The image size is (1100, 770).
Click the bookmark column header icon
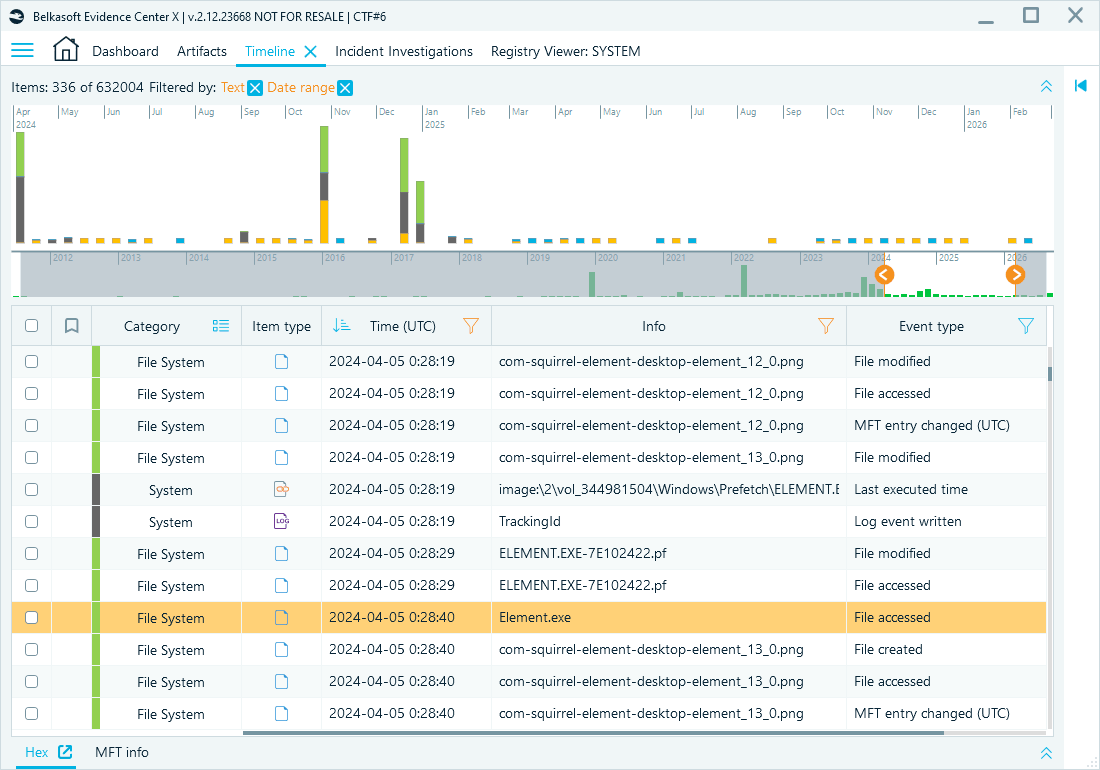coord(72,325)
